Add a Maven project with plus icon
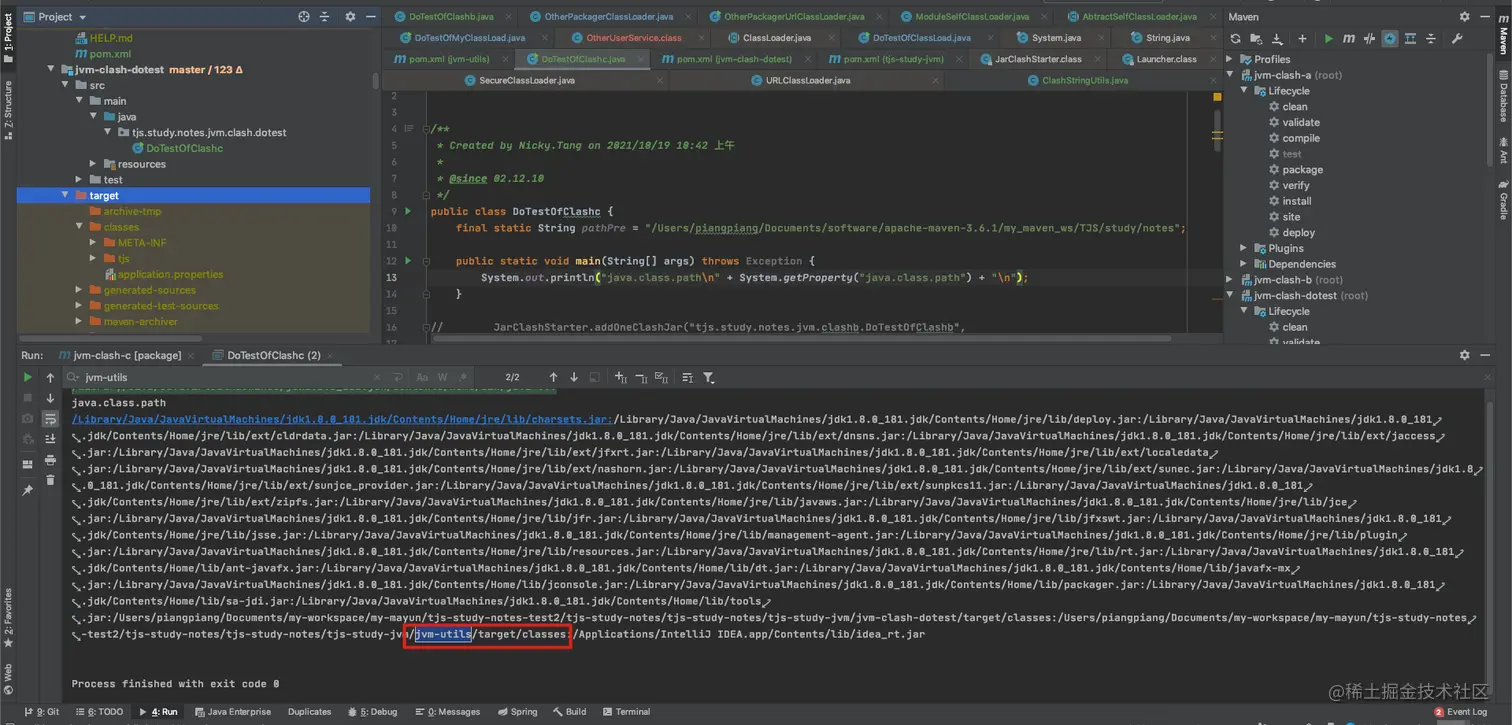This screenshot has width=1512, height=725. (1302, 38)
